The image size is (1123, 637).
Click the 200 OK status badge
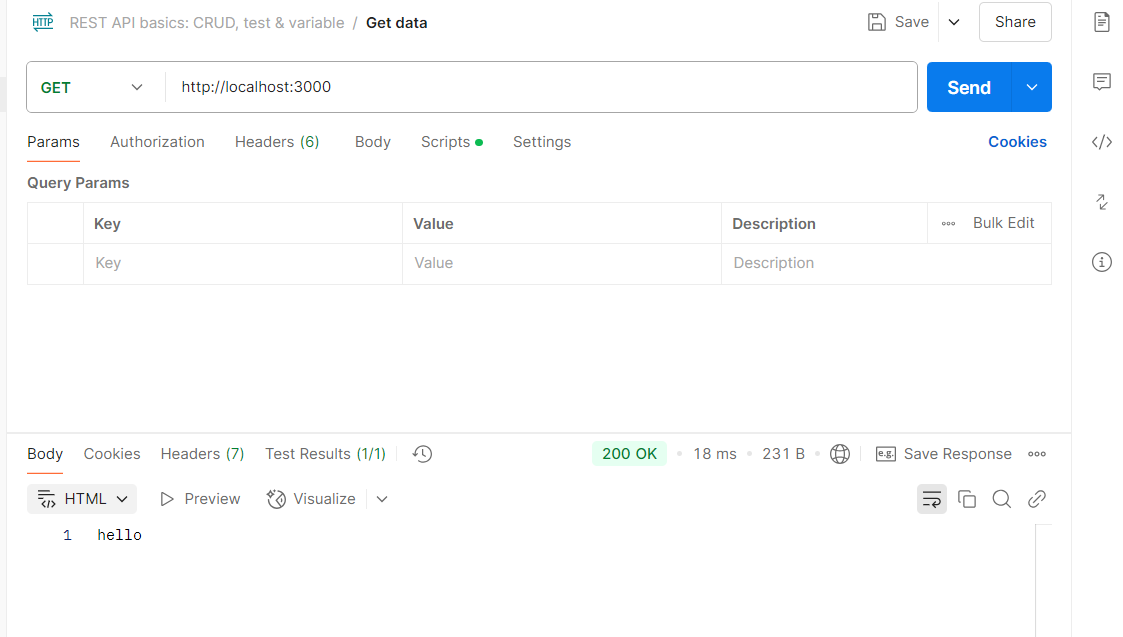(x=629, y=454)
